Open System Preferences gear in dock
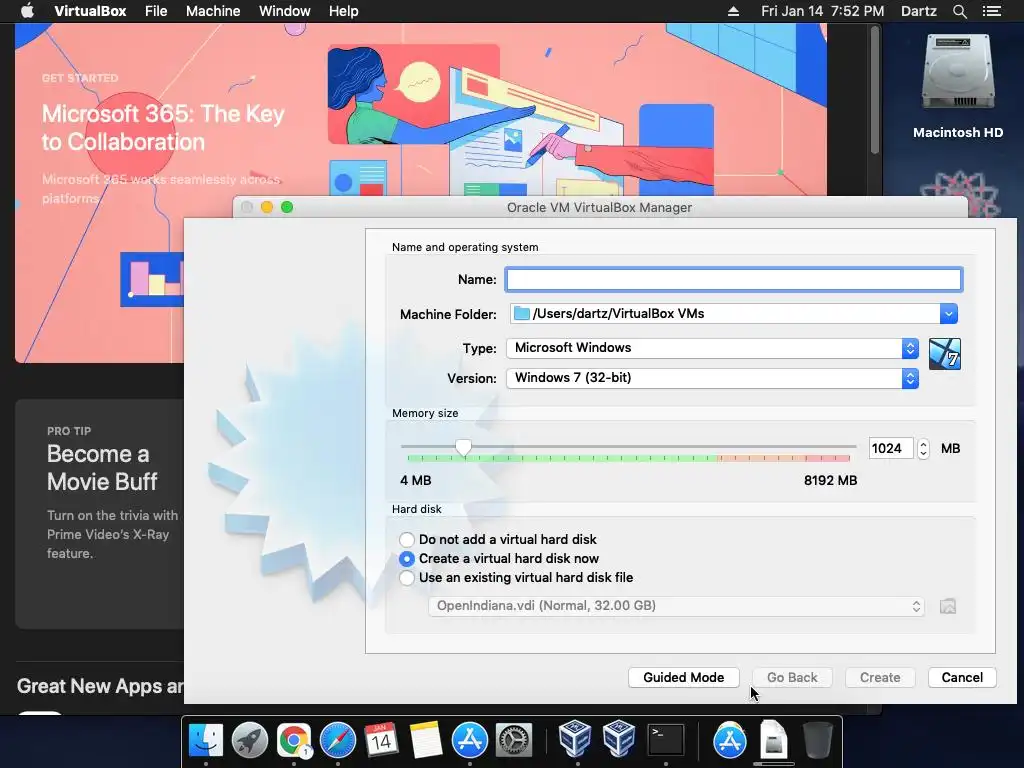The width and height of the screenshot is (1024, 768). point(514,741)
